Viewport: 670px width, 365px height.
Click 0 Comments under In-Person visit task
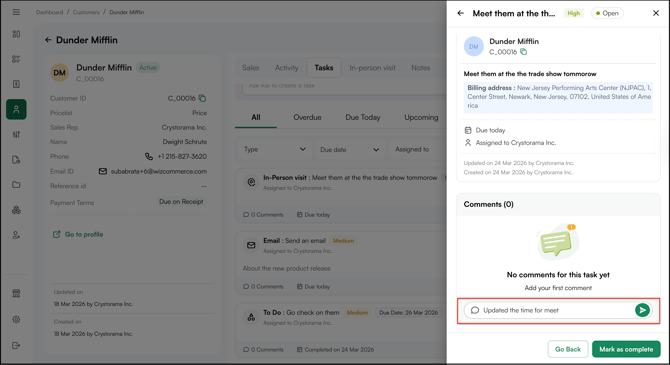coord(263,215)
